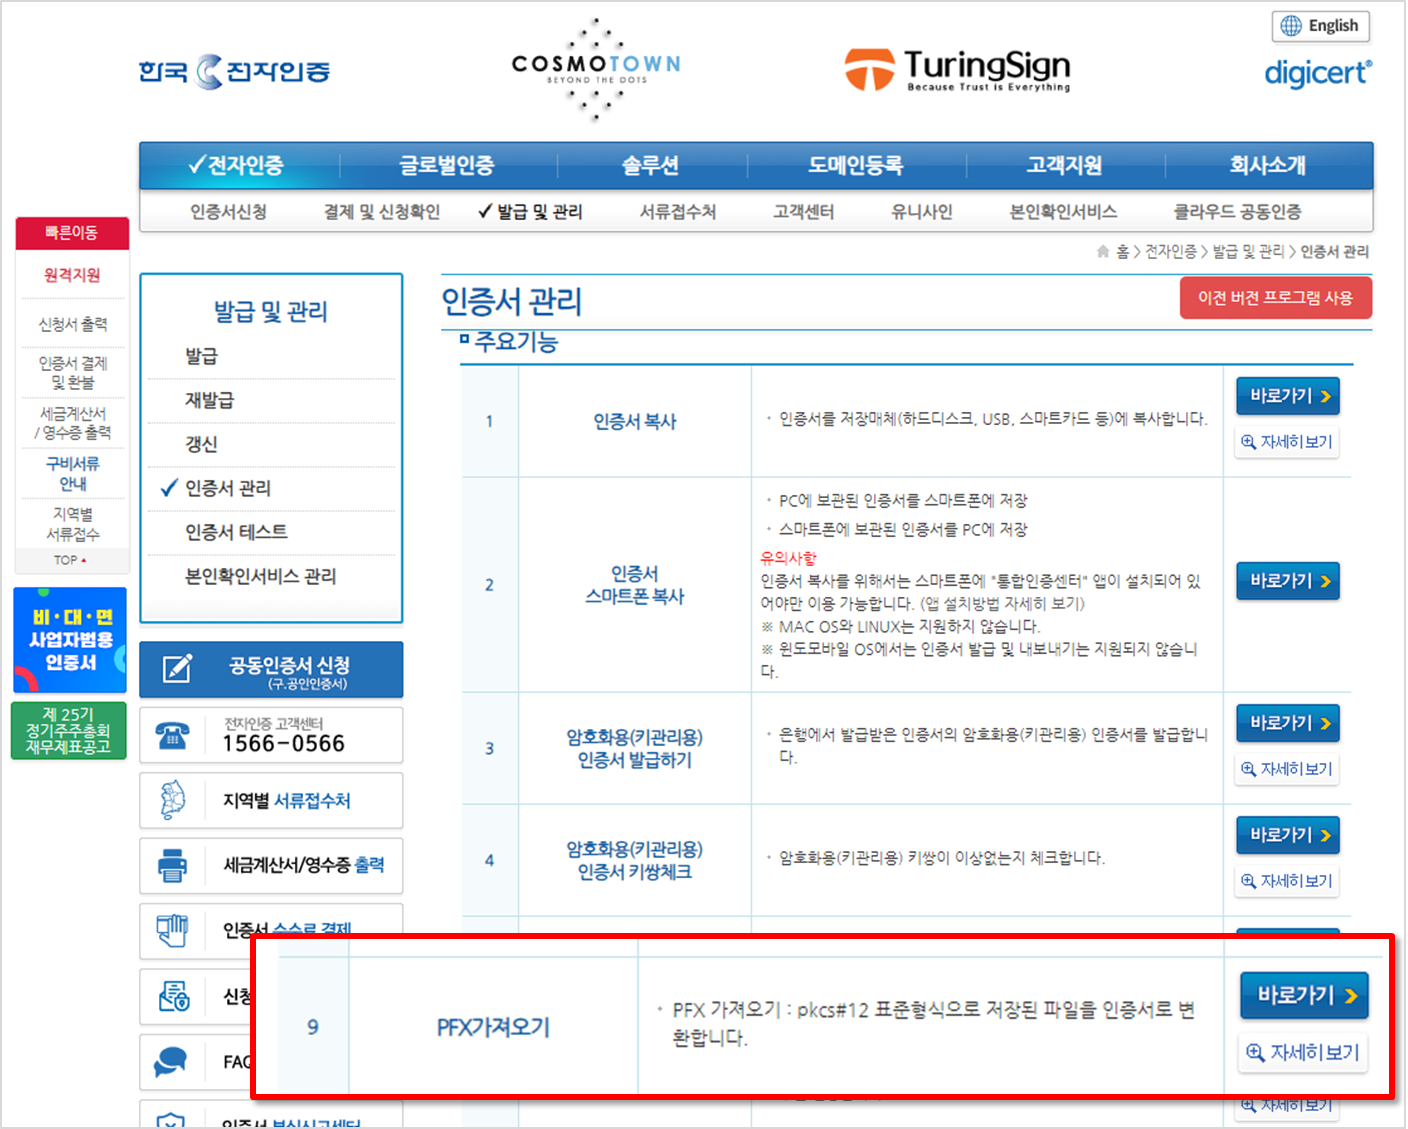Click the pencil icon for 공동인증서 신청
This screenshot has width=1408, height=1129.
[x=177, y=669]
